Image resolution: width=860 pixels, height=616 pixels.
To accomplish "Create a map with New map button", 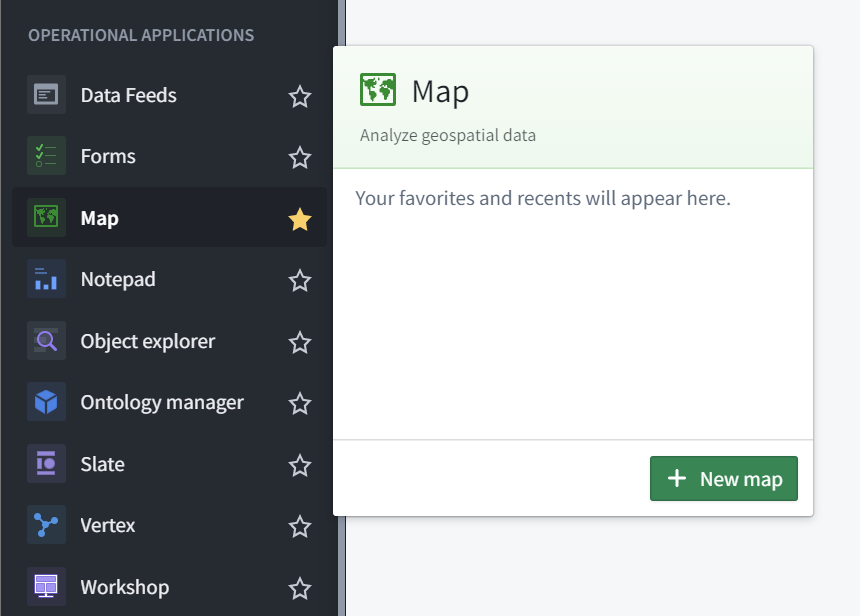I will pos(723,478).
